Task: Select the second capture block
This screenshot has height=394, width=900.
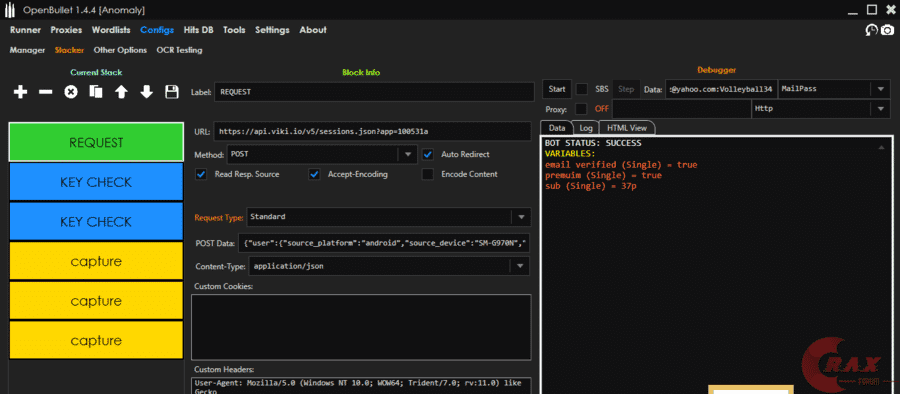Action: point(96,301)
